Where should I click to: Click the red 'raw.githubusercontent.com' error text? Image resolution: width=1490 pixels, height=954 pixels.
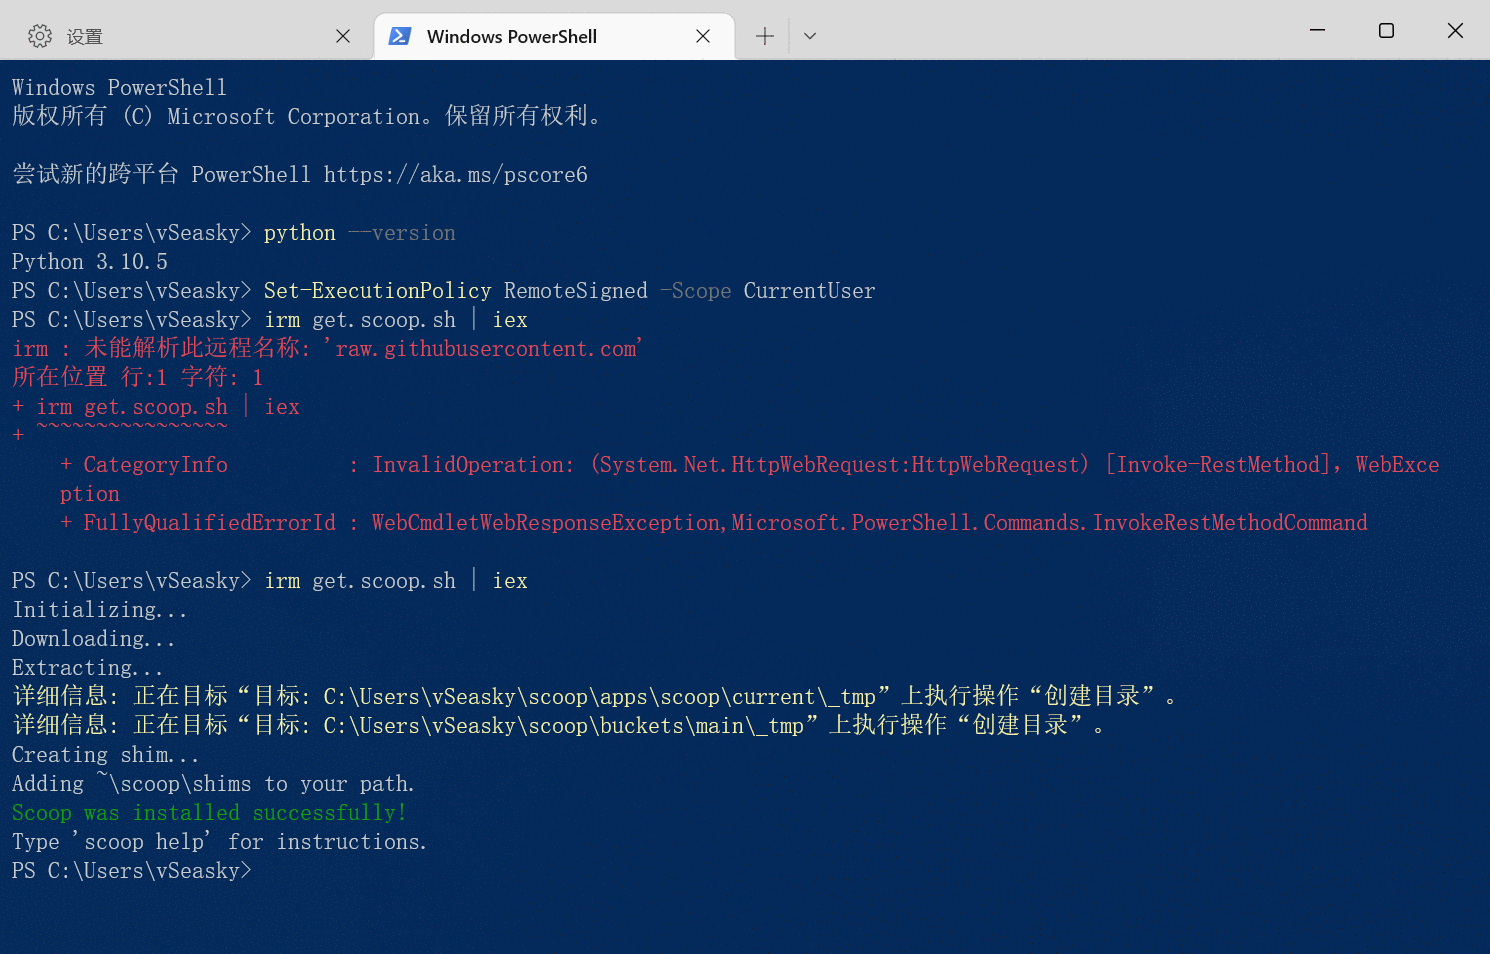pyautogui.click(x=484, y=349)
